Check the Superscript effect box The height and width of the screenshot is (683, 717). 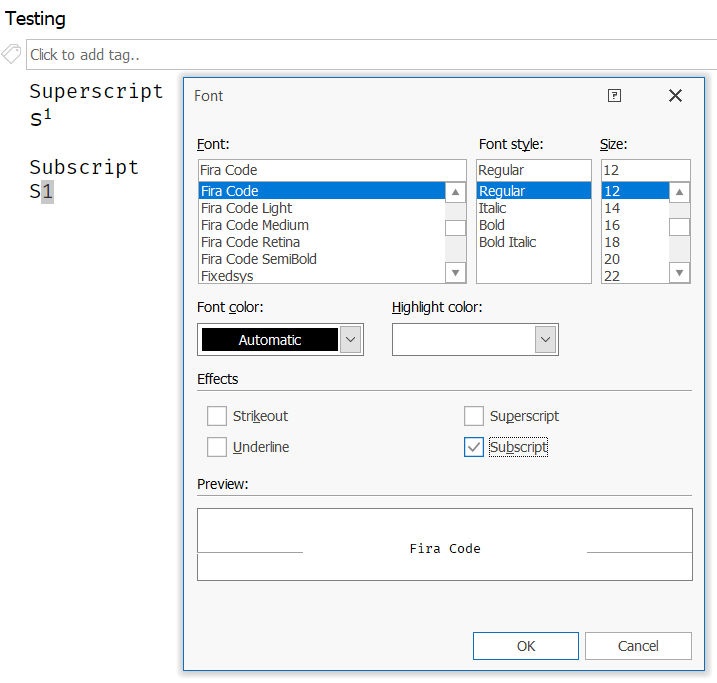[474, 416]
